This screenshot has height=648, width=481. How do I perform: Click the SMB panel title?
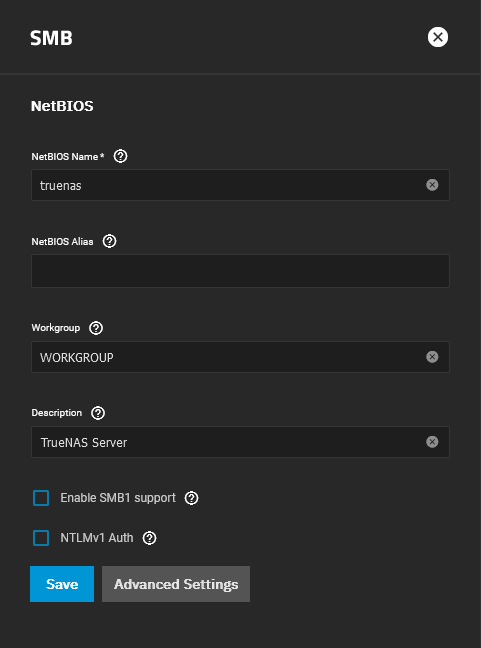(51, 38)
